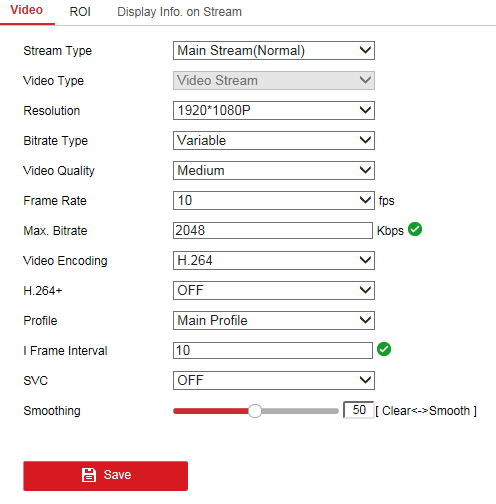Open the Profile dropdown showing Main Profile
Image resolution: width=496 pixels, height=504 pixels.
click(x=274, y=321)
